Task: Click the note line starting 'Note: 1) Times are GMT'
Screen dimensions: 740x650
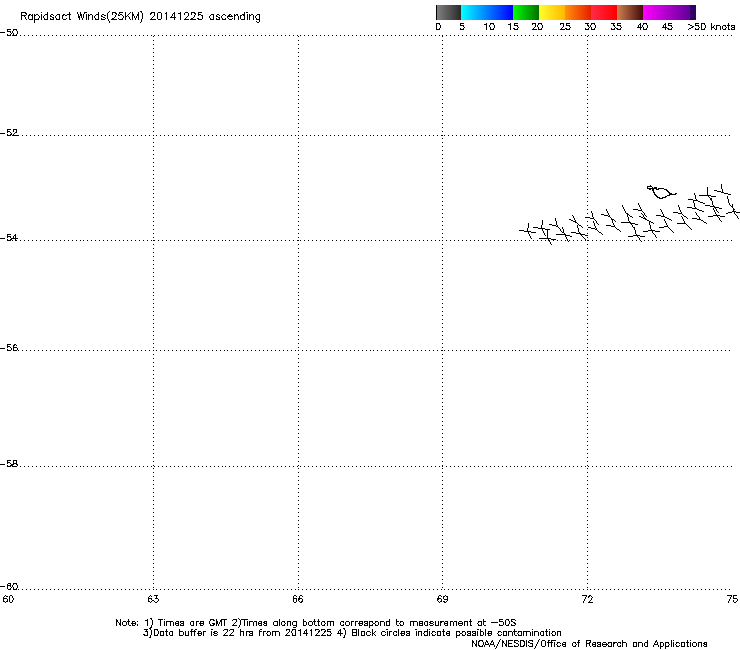Action: (316, 623)
